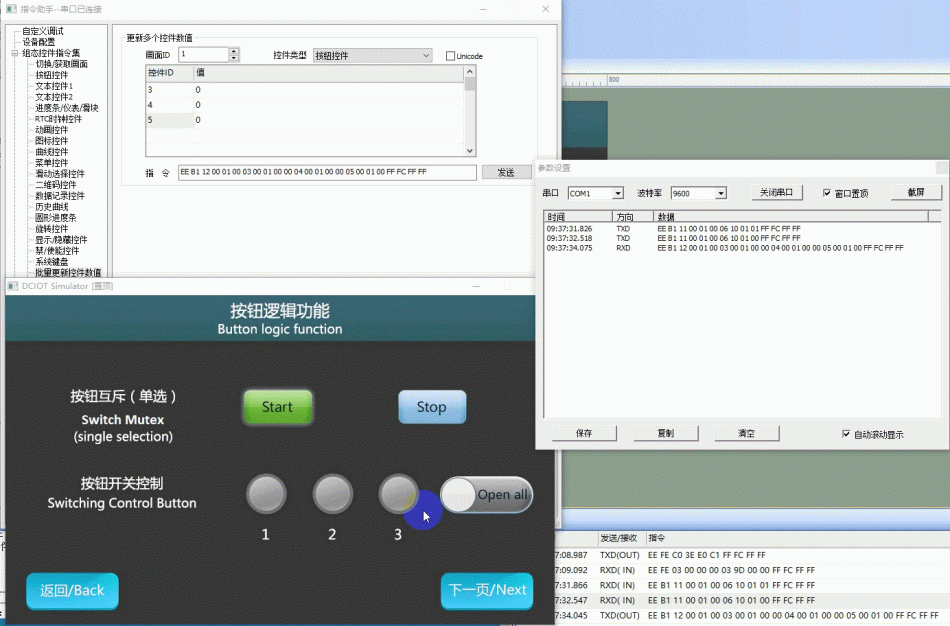950x626 pixels.
Task: Increase the 画面ID stepper value
Action: pos(234,51)
